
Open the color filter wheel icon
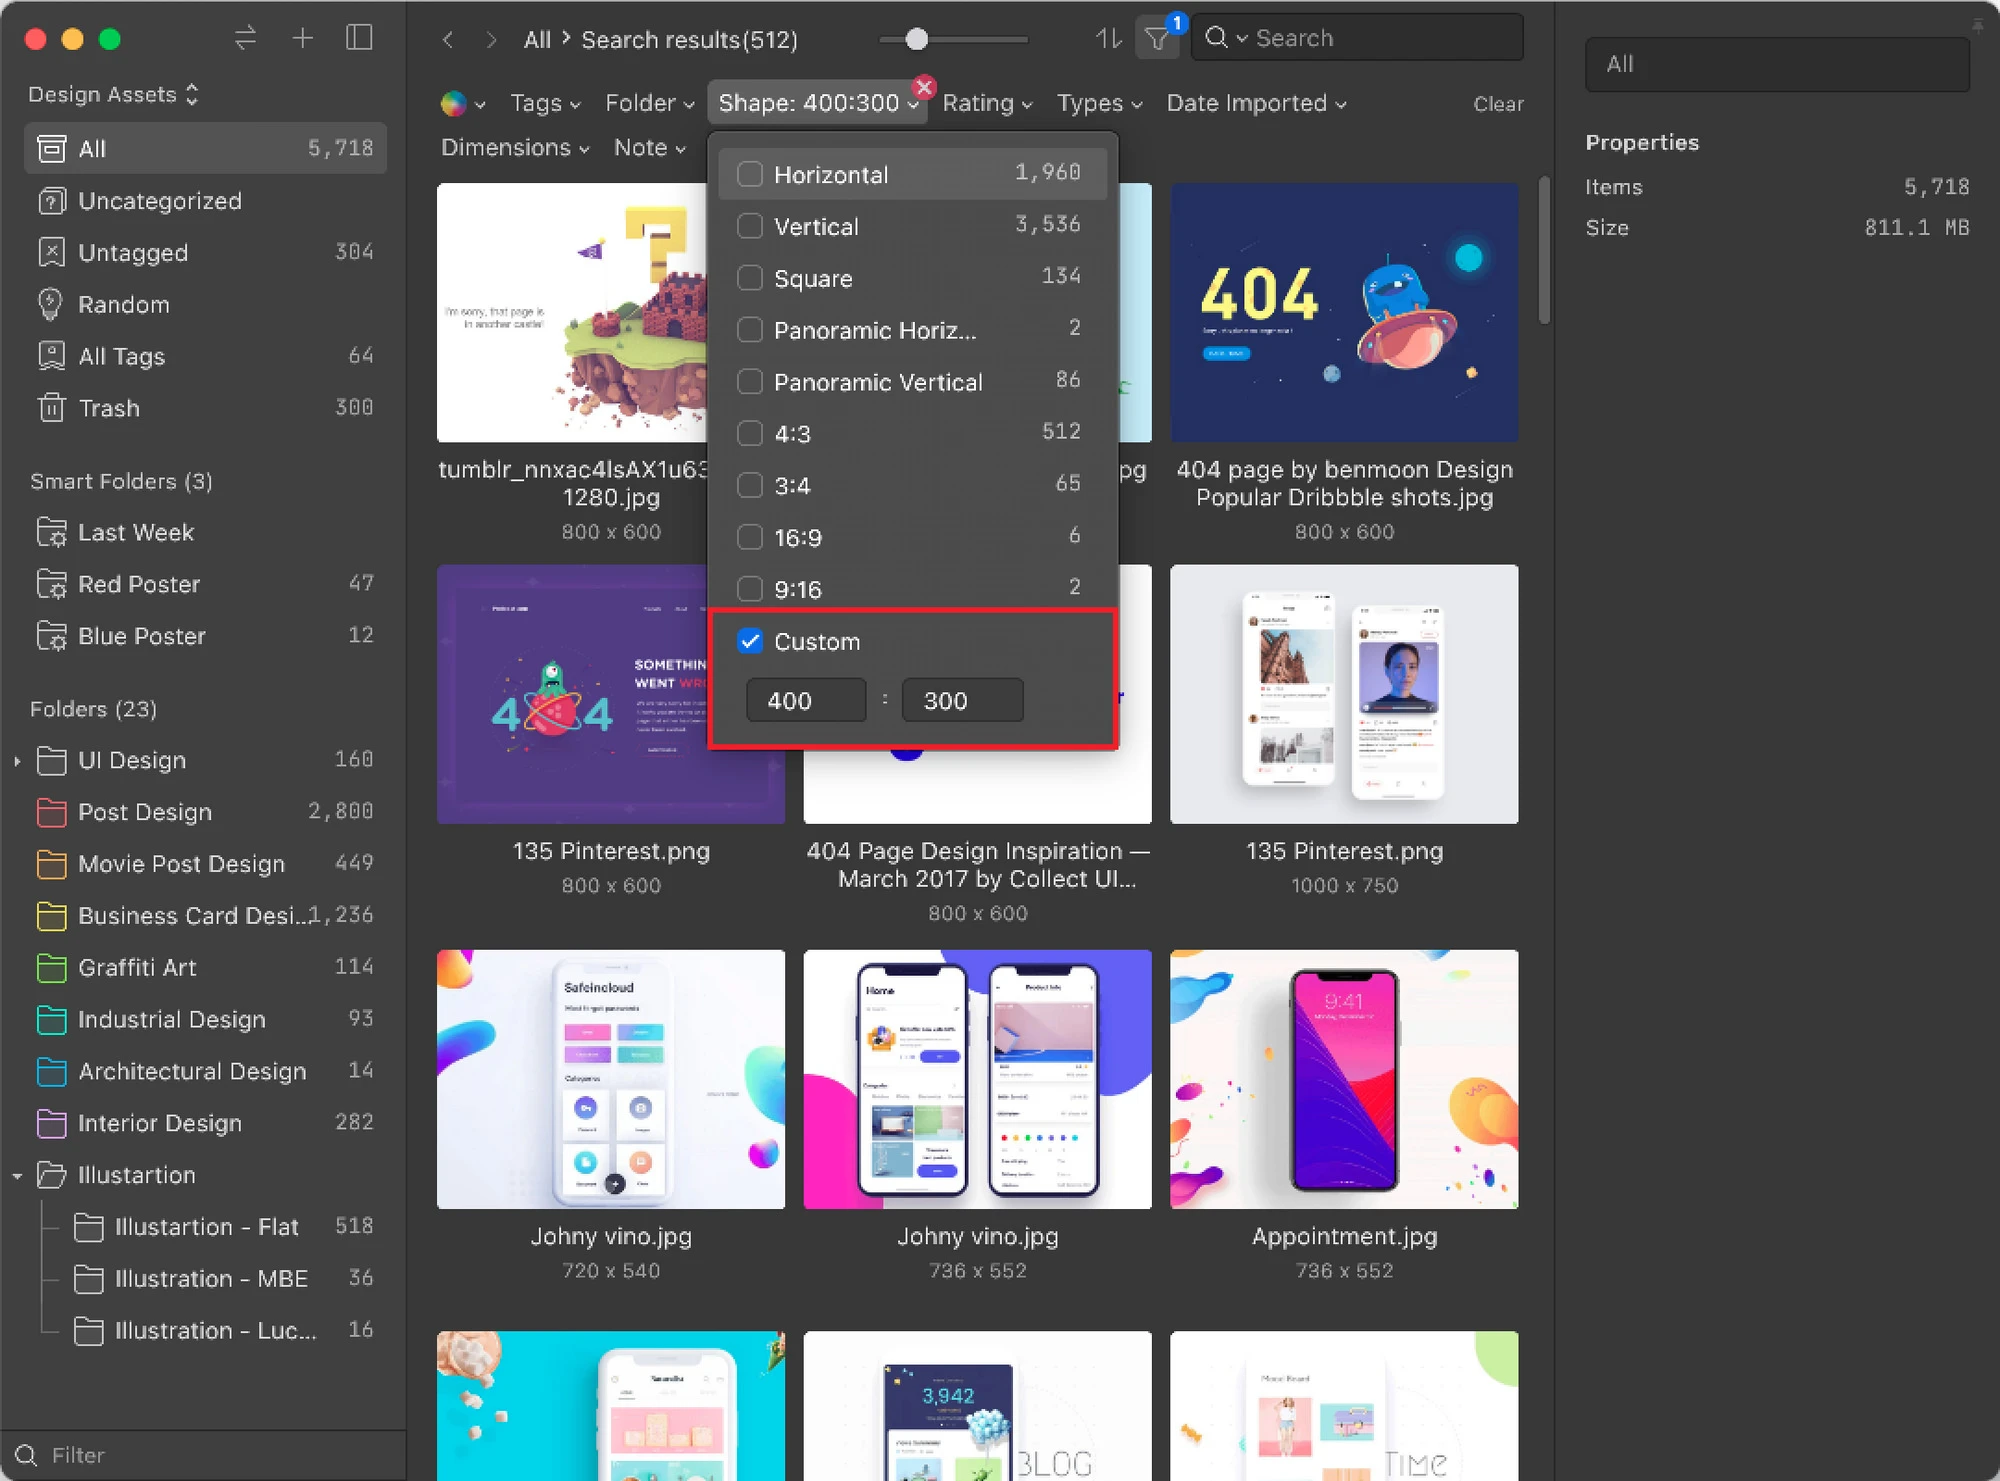(x=454, y=103)
